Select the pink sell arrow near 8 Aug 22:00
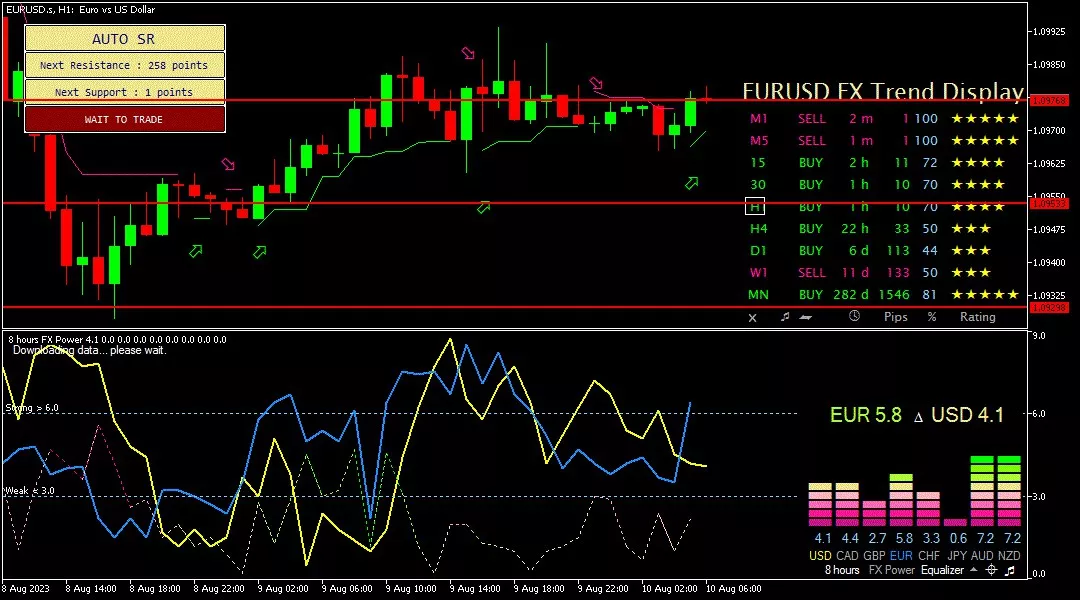 [x=228, y=164]
